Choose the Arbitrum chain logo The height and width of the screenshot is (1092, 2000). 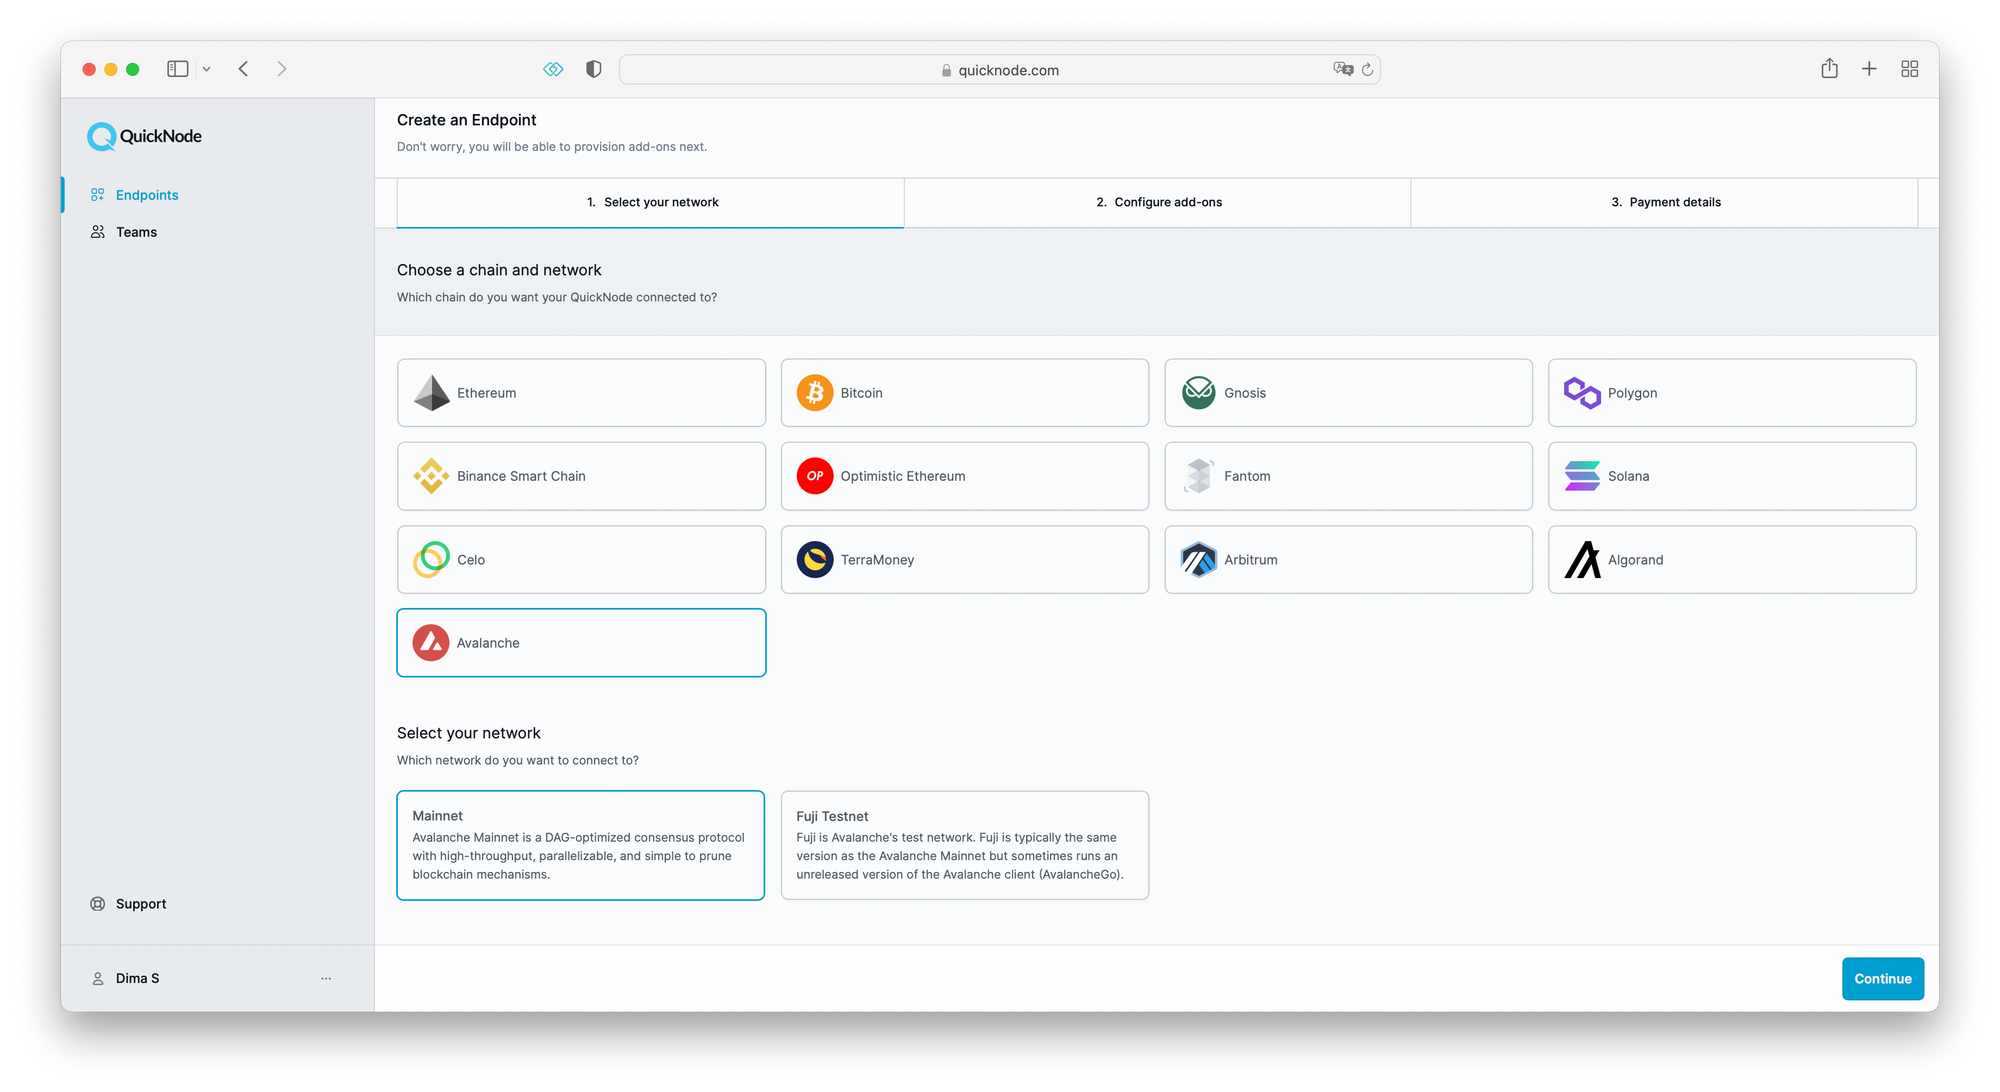pos(1198,560)
